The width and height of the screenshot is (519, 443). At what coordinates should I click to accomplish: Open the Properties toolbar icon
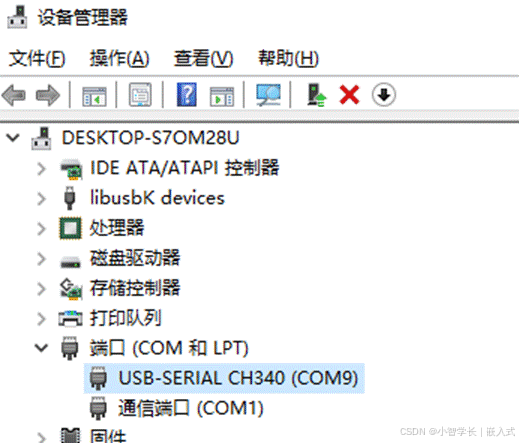click(x=140, y=95)
